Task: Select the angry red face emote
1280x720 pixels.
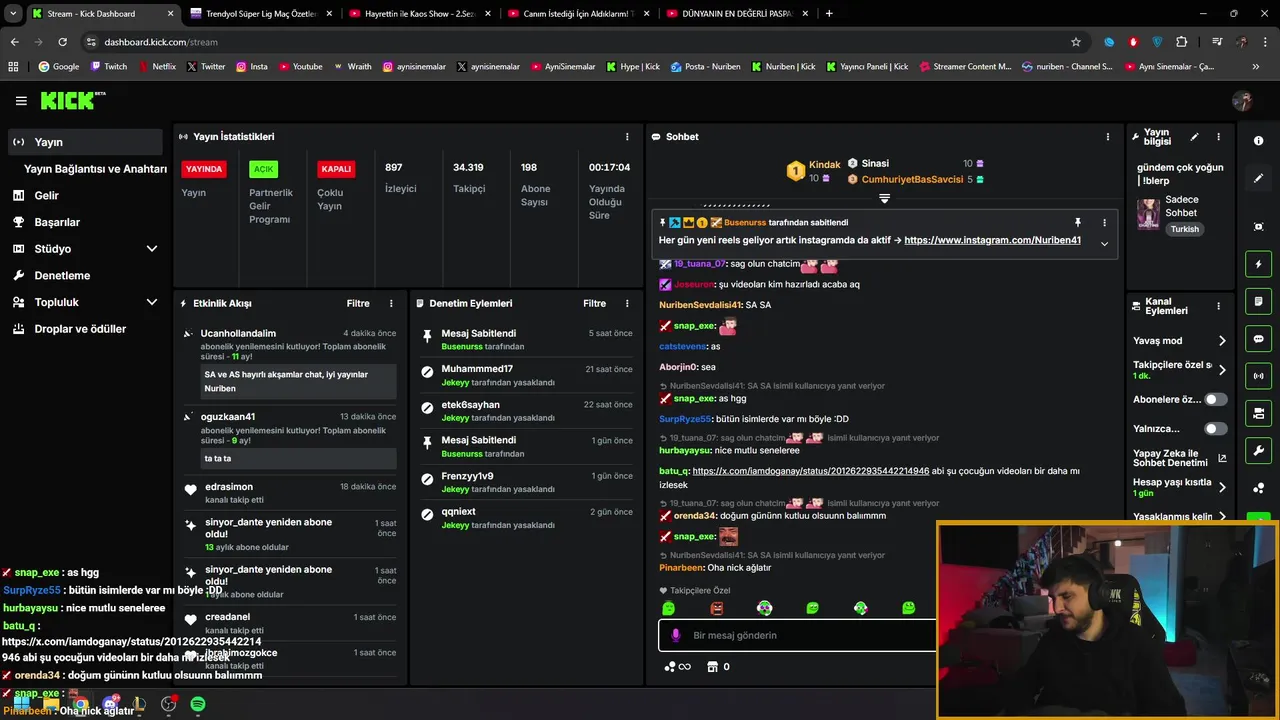Action: tap(716, 608)
